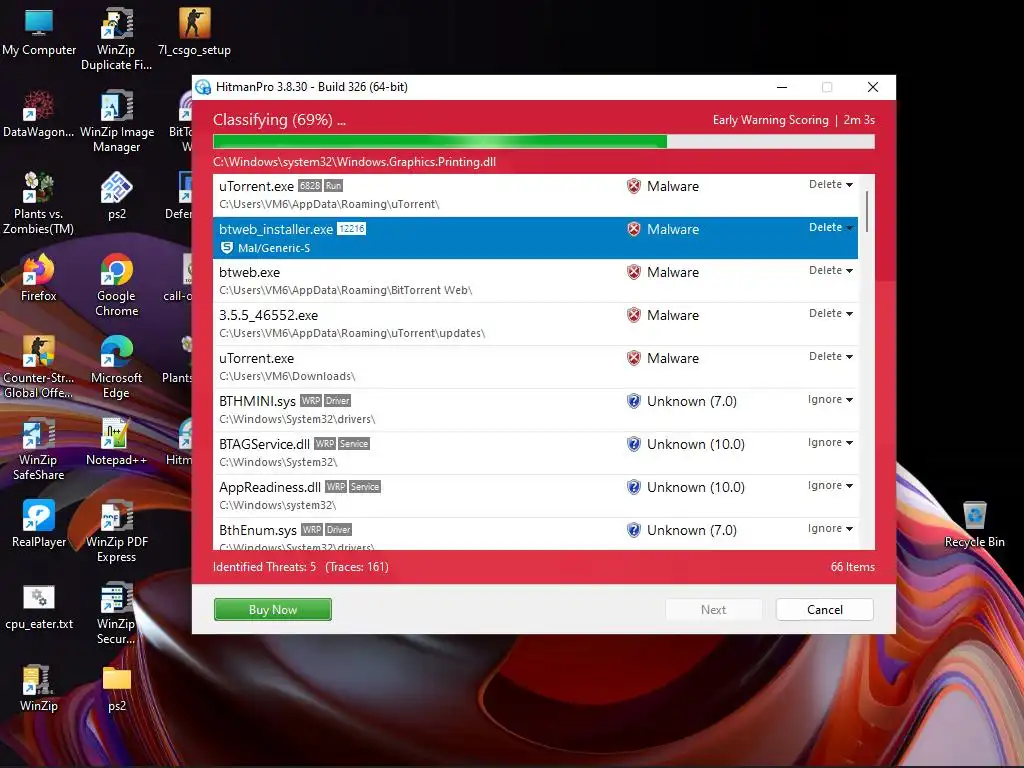Open Ignore dropdown for BTAGService.dll
This screenshot has height=768, width=1024.
tap(830, 443)
